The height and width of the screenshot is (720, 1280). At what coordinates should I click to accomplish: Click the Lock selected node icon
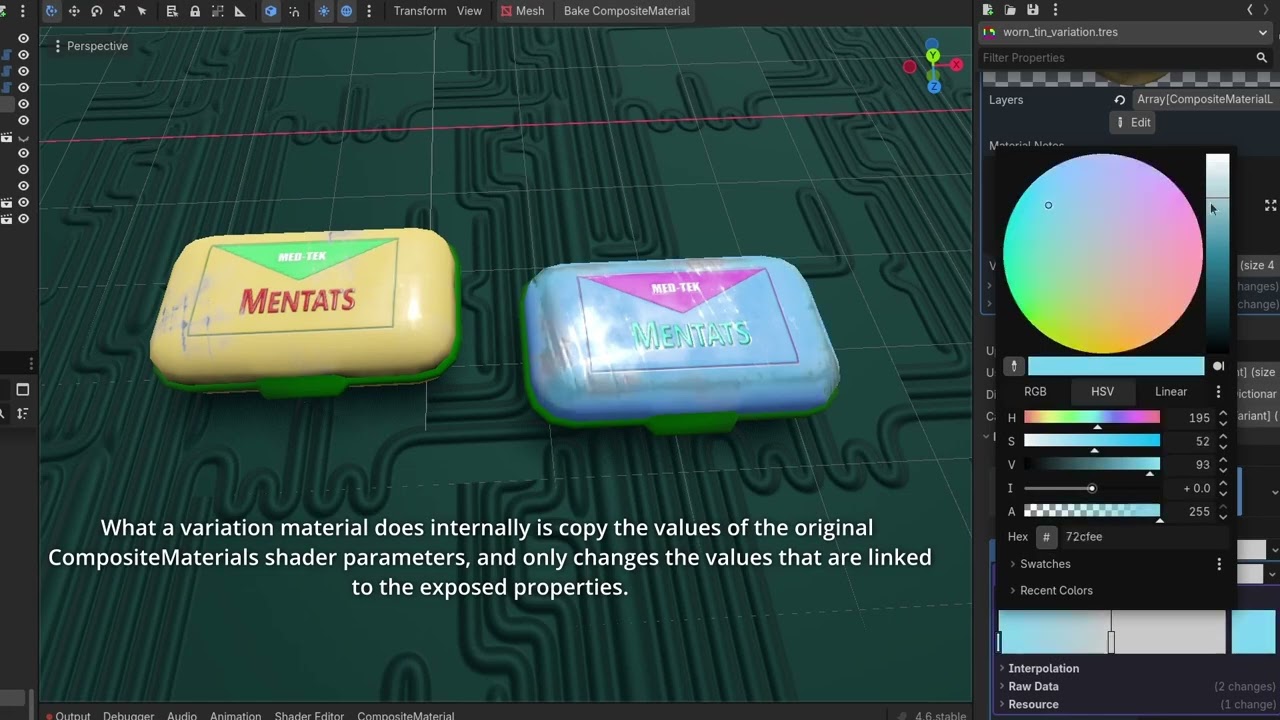[195, 11]
